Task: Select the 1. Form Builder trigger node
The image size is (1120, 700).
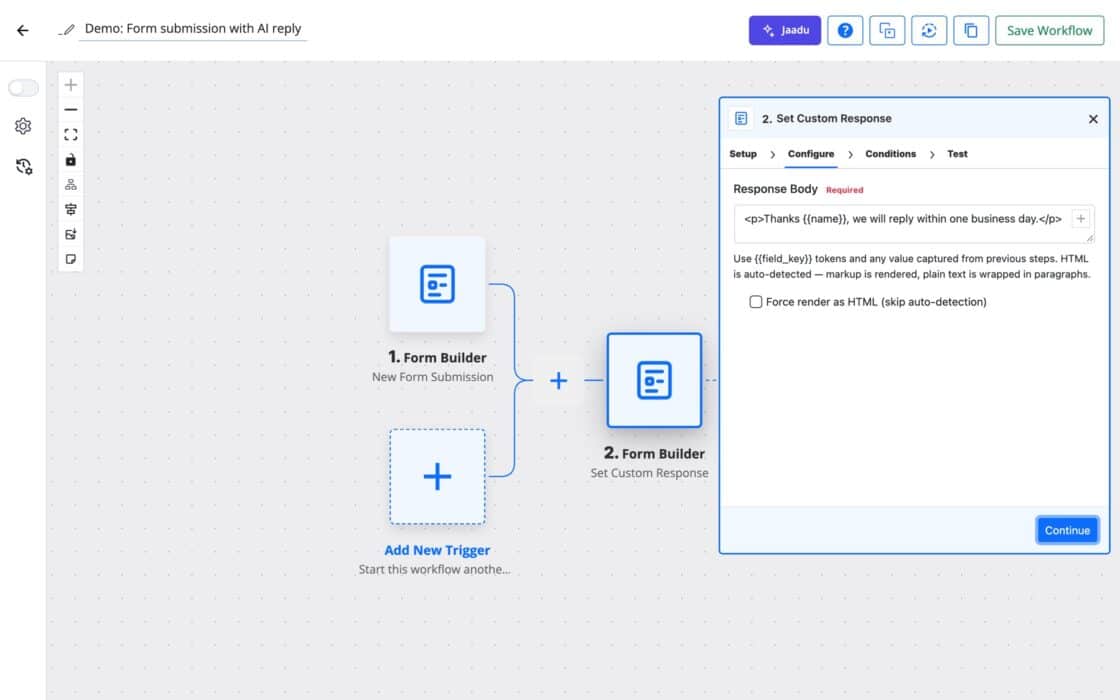Action: click(437, 284)
